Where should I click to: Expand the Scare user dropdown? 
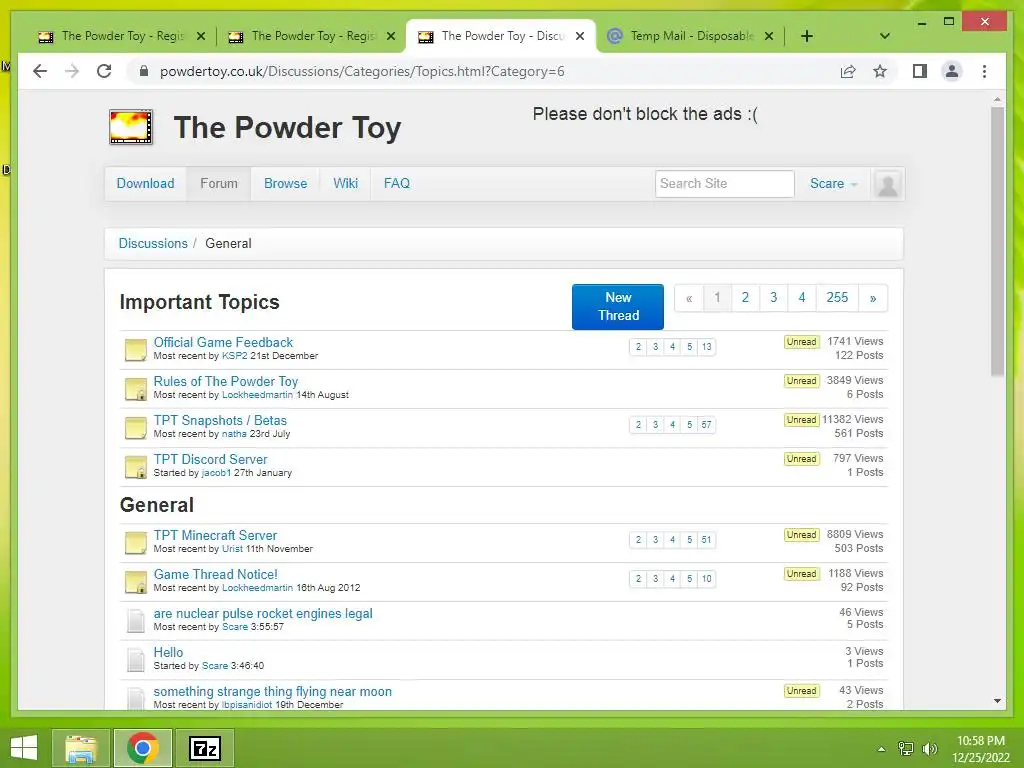click(x=833, y=184)
